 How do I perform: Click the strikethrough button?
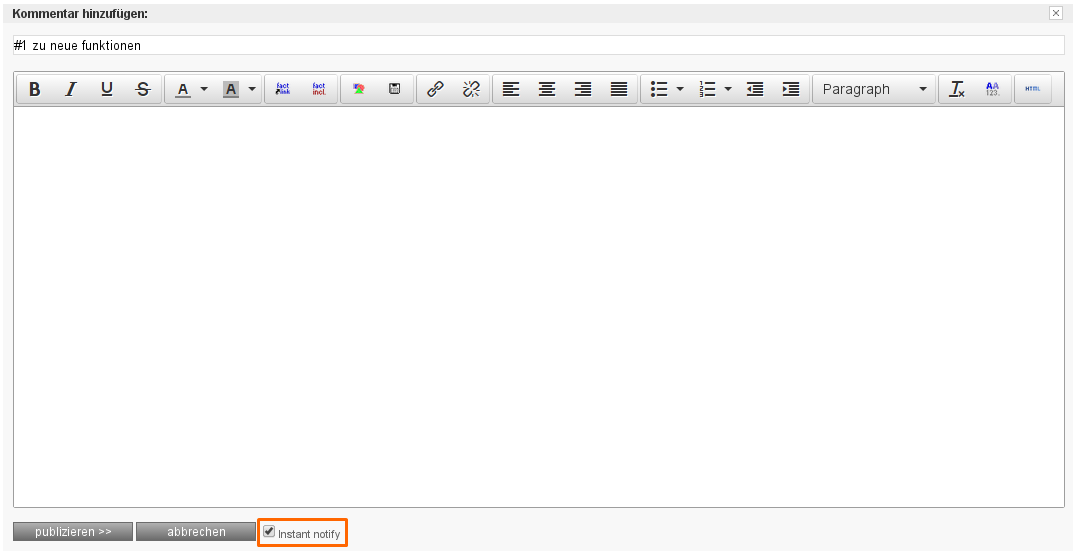143,89
